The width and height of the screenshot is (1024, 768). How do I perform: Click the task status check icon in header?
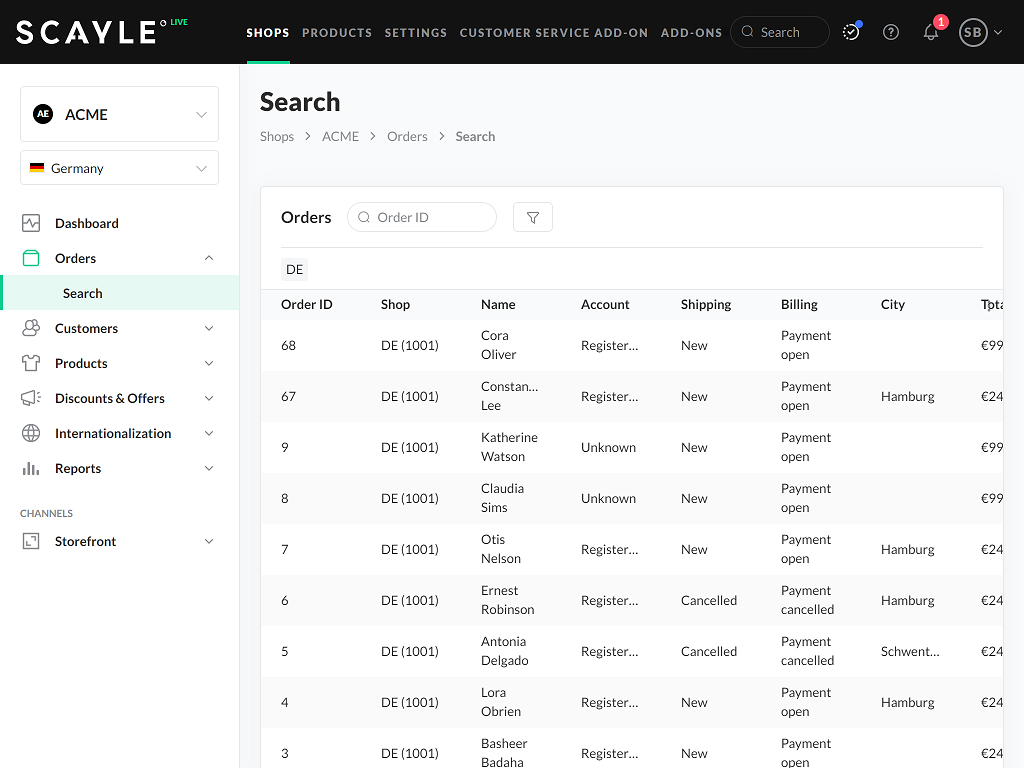[851, 32]
